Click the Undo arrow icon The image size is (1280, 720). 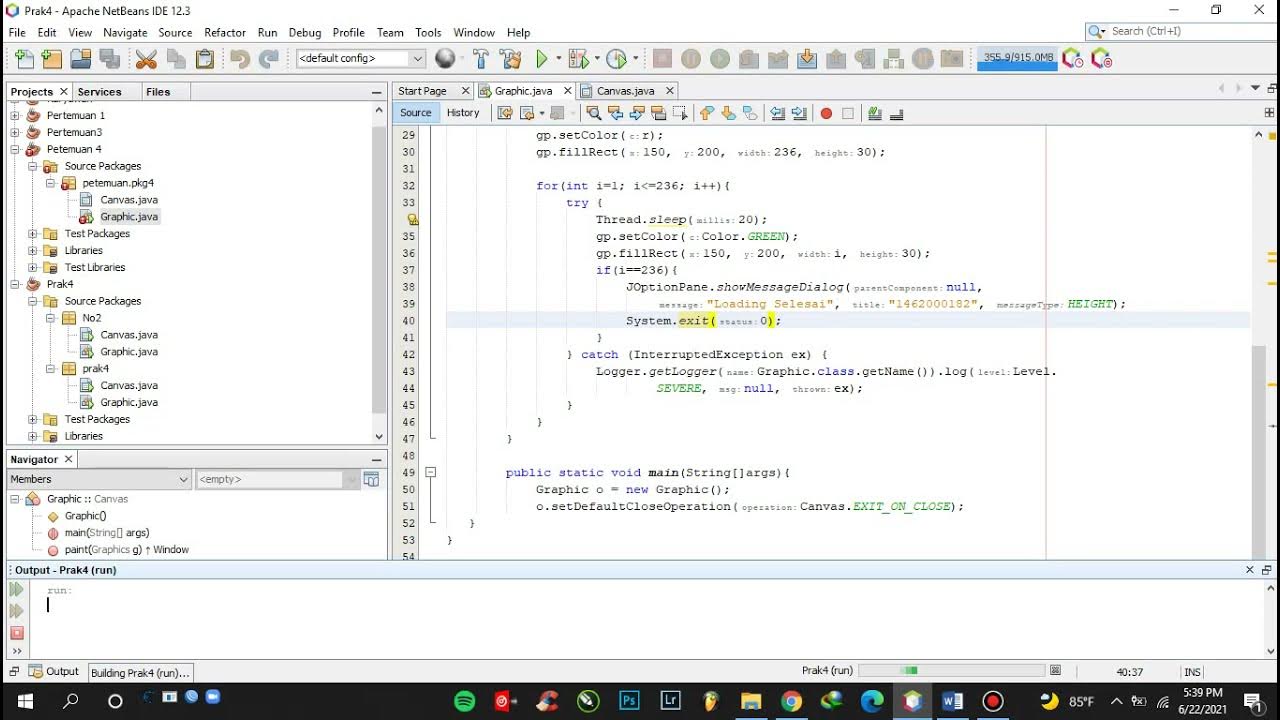239,59
